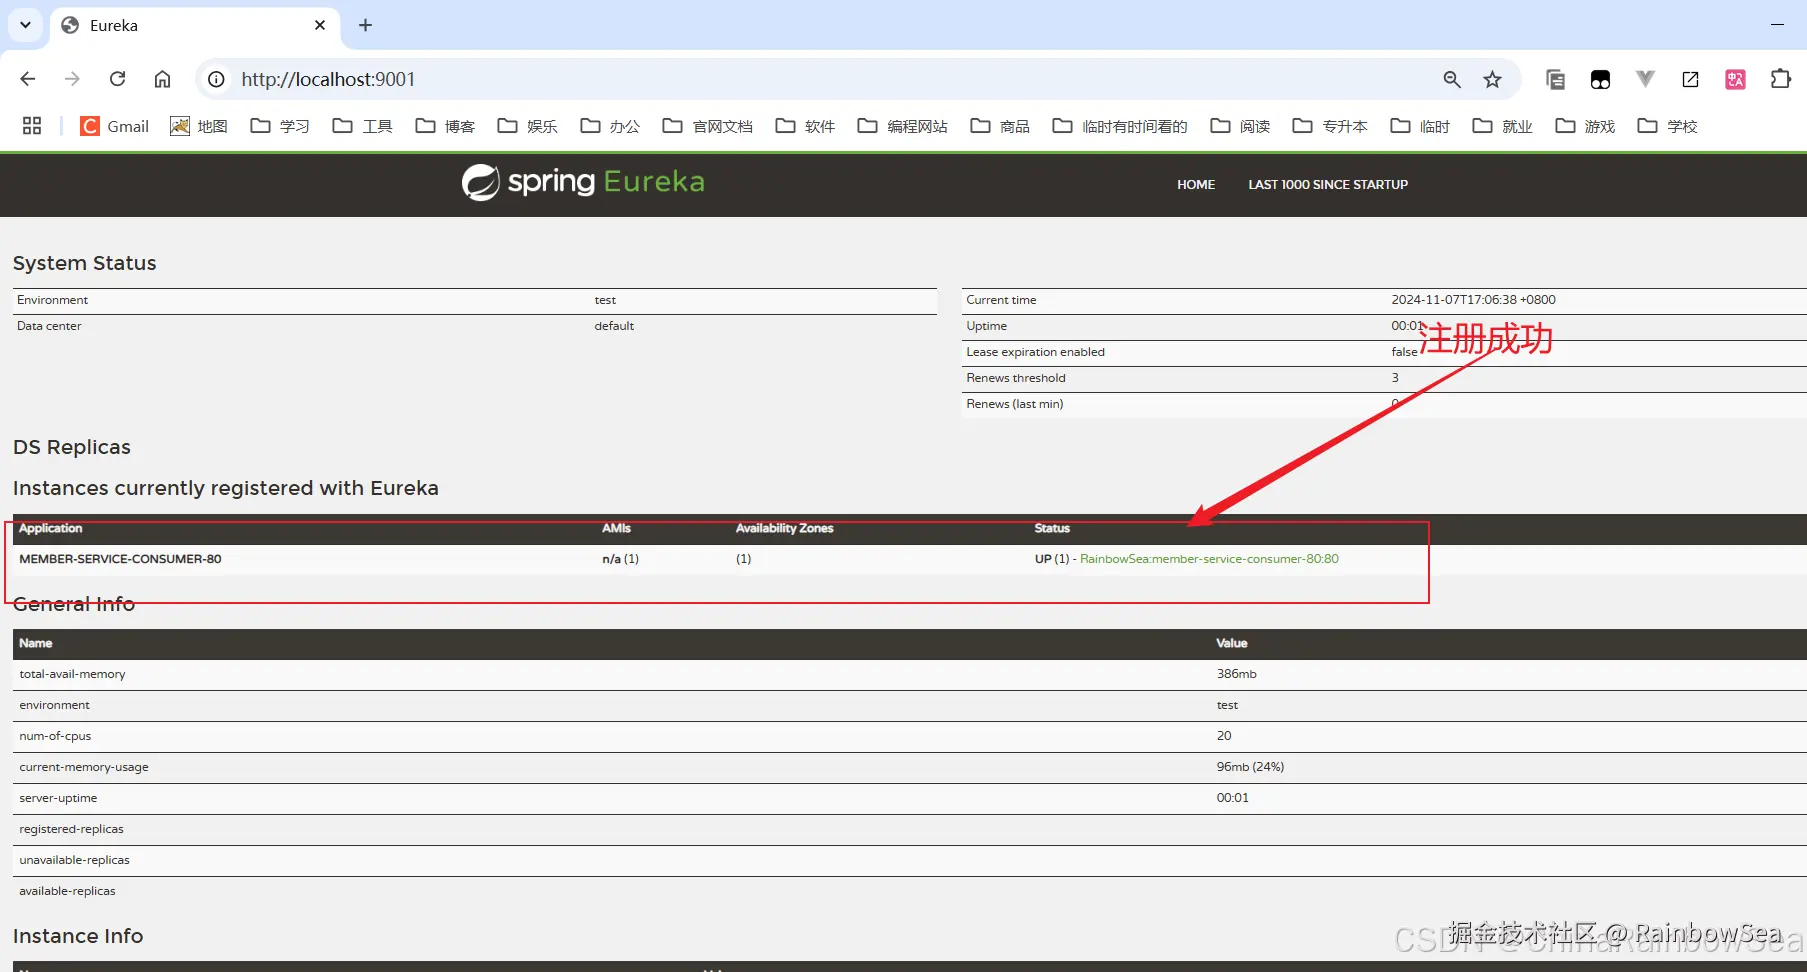The width and height of the screenshot is (1807, 972).
Task: Click the Availability Zones column header
Action: pos(784,528)
